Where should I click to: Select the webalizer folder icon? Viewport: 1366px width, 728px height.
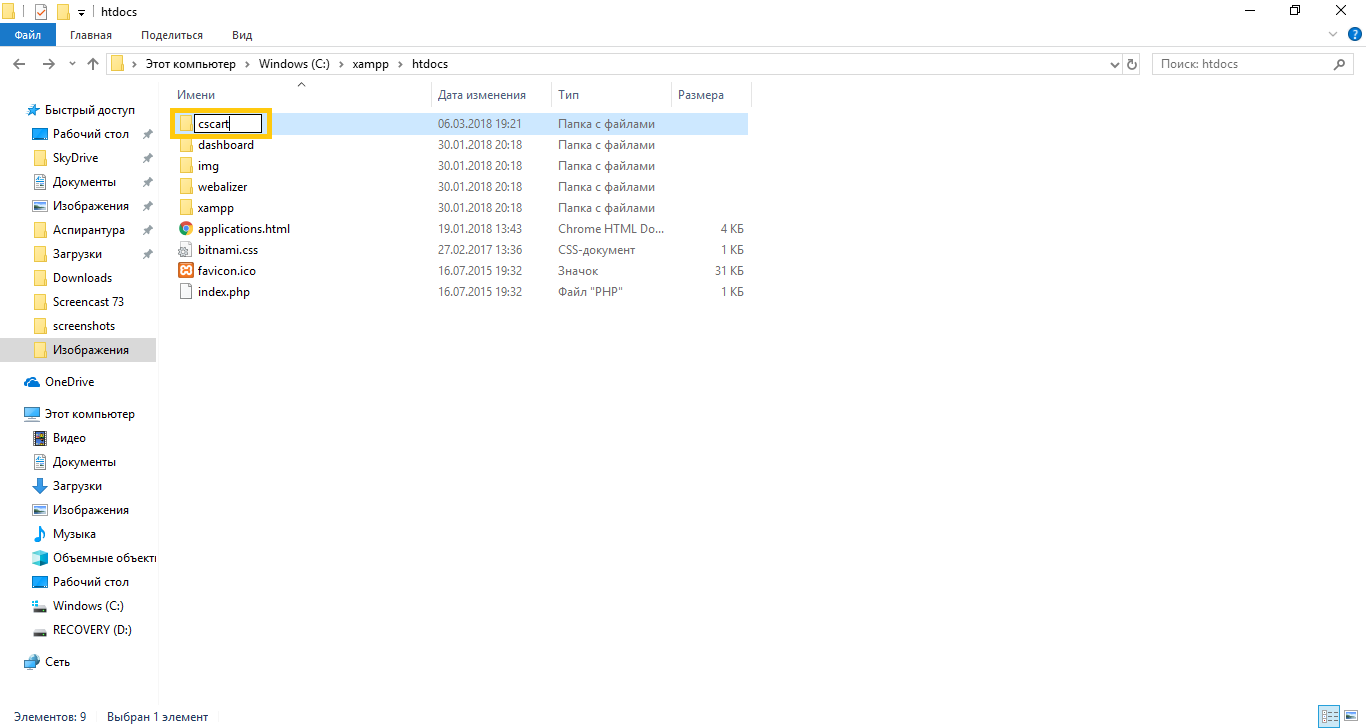[x=186, y=187]
